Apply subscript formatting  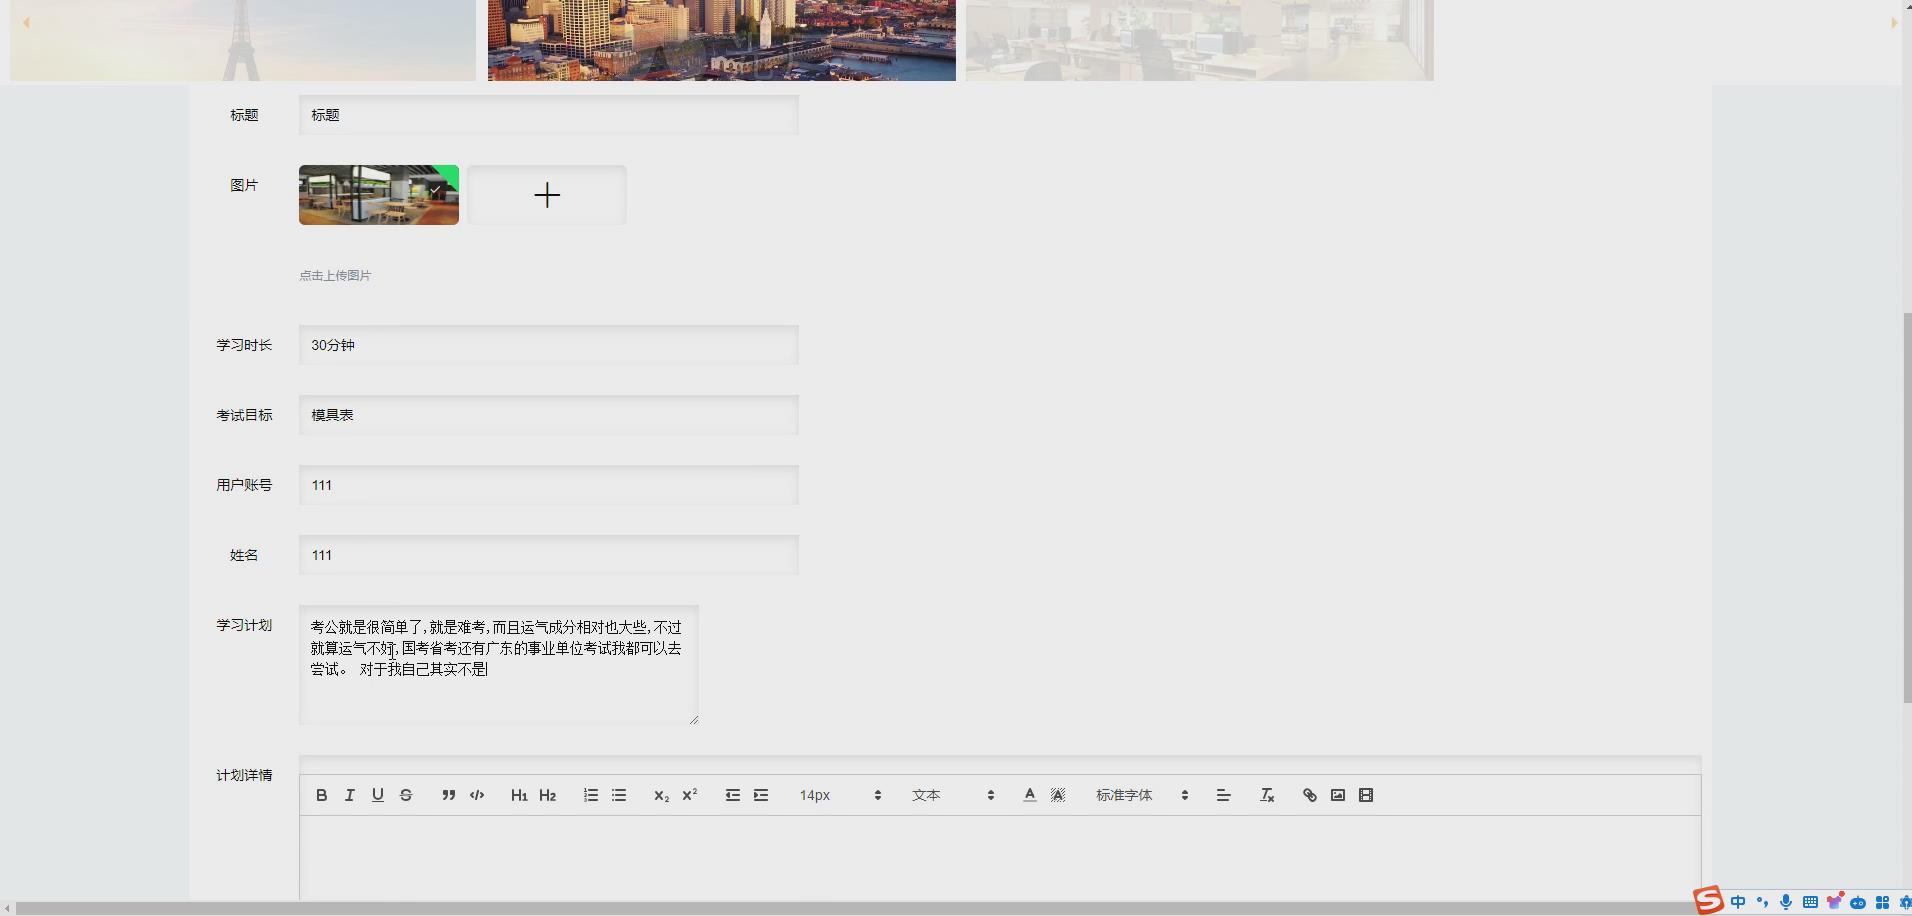point(661,795)
